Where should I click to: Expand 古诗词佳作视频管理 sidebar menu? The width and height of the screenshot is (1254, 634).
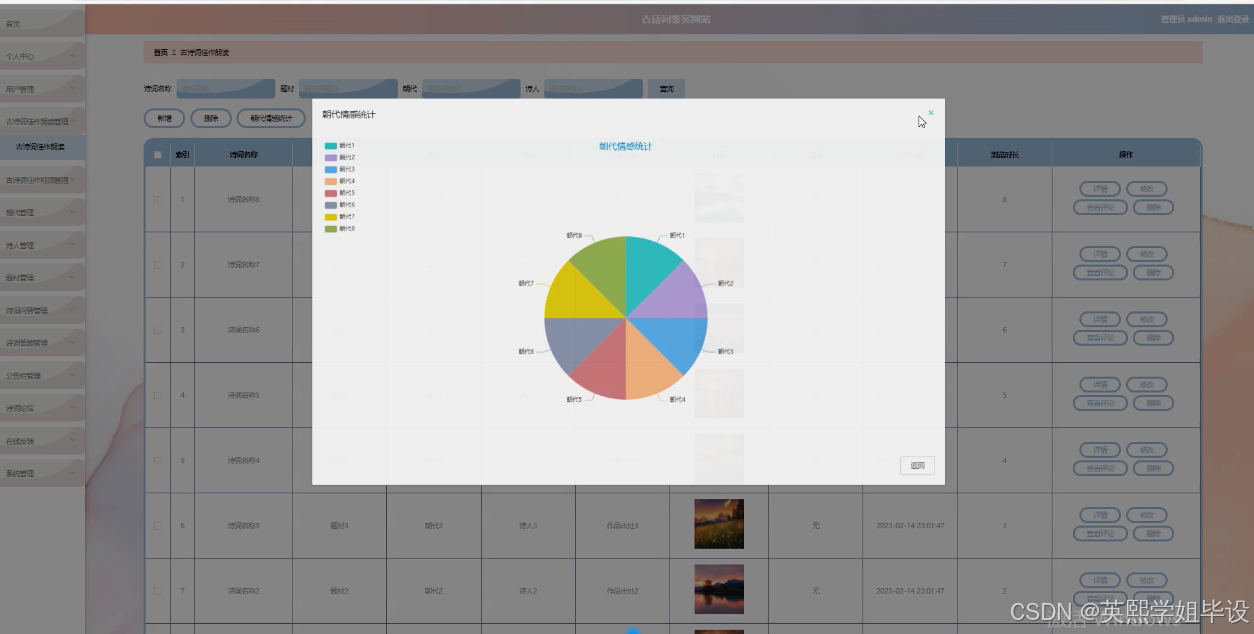tap(42, 180)
